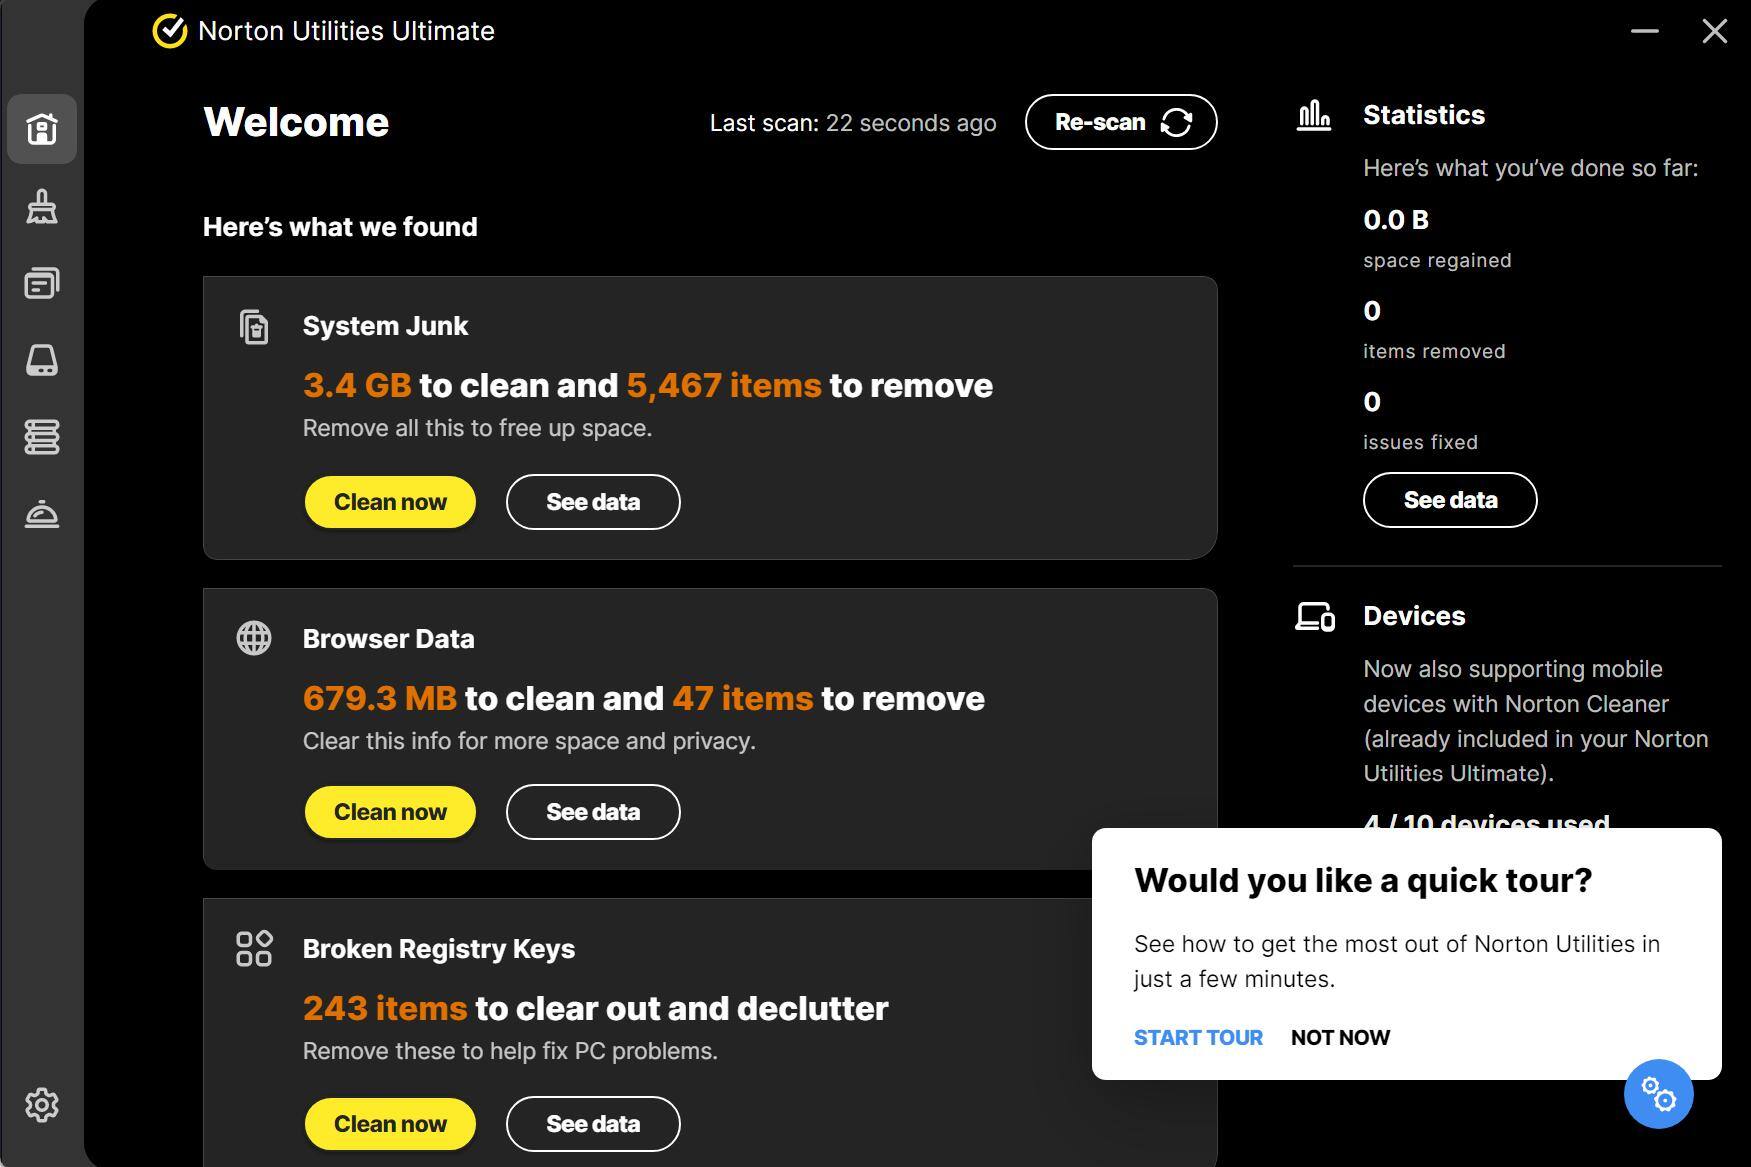Image resolution: width=1751 pixels, height=1167 pixels.
Task: Click the Devices icon
Action: (1315, 617)
